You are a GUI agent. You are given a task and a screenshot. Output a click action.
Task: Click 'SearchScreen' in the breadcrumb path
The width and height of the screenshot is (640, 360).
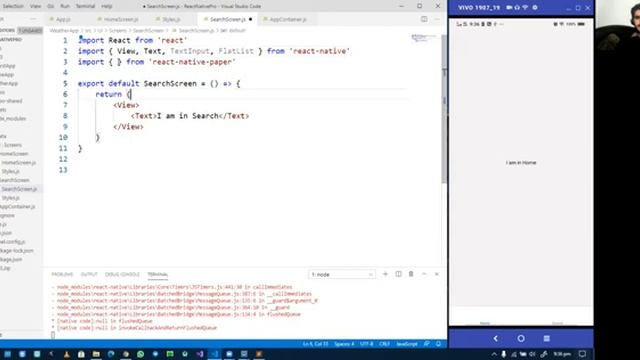pos(148,31)
